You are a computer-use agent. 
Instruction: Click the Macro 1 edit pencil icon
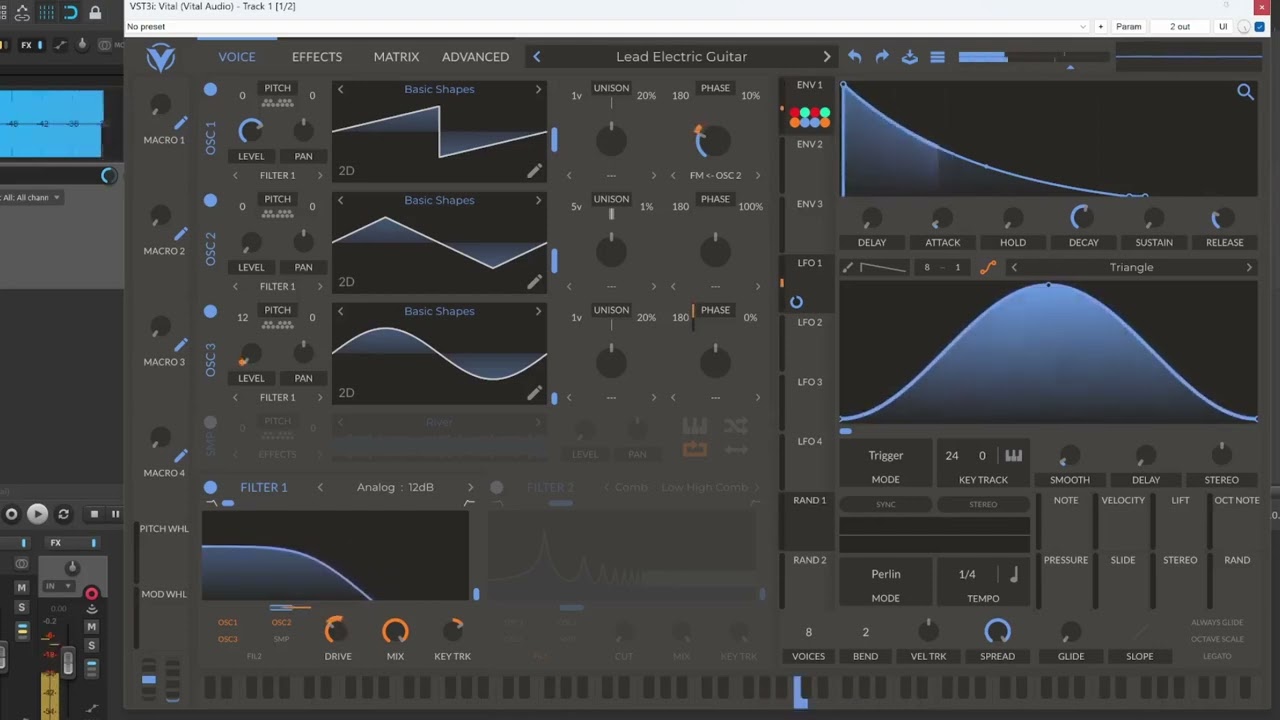pyautogui.click(x=181, y=123)
